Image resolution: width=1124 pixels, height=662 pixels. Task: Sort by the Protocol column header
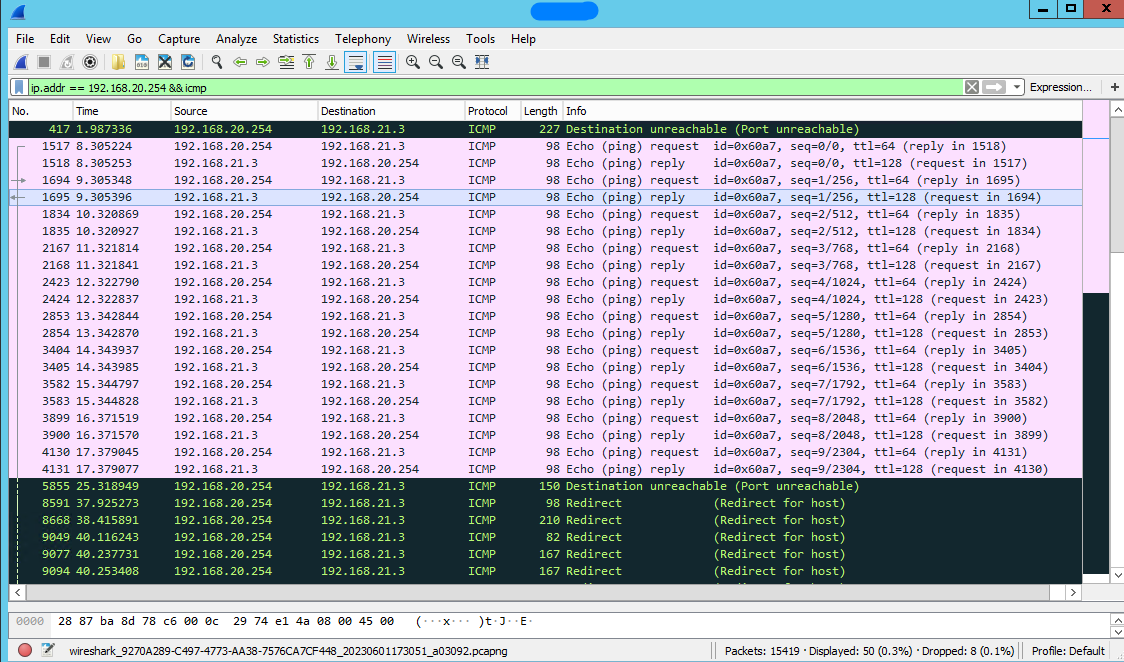(492, 111)
